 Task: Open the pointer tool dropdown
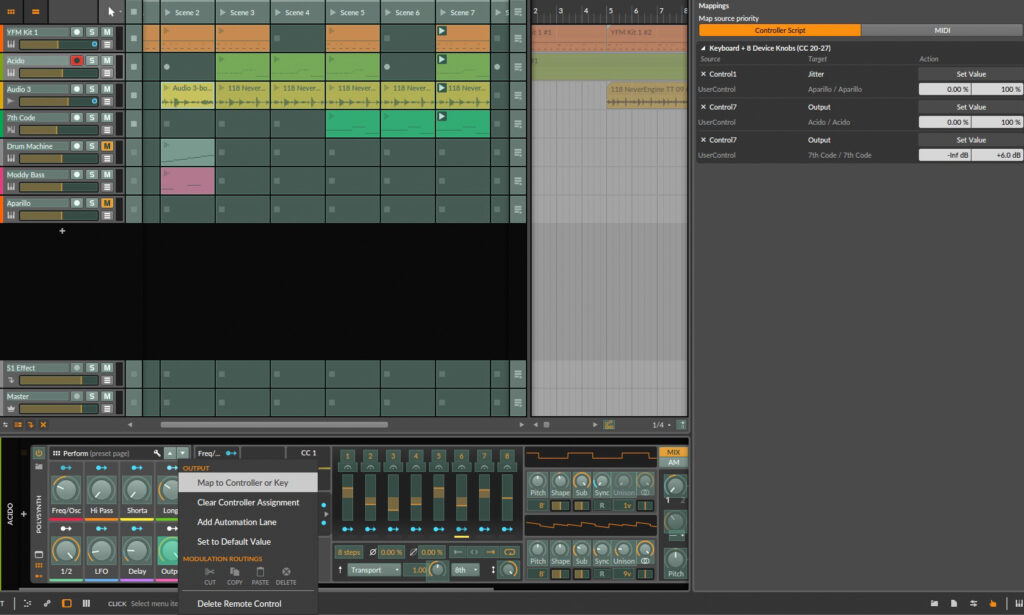point(113,12)
